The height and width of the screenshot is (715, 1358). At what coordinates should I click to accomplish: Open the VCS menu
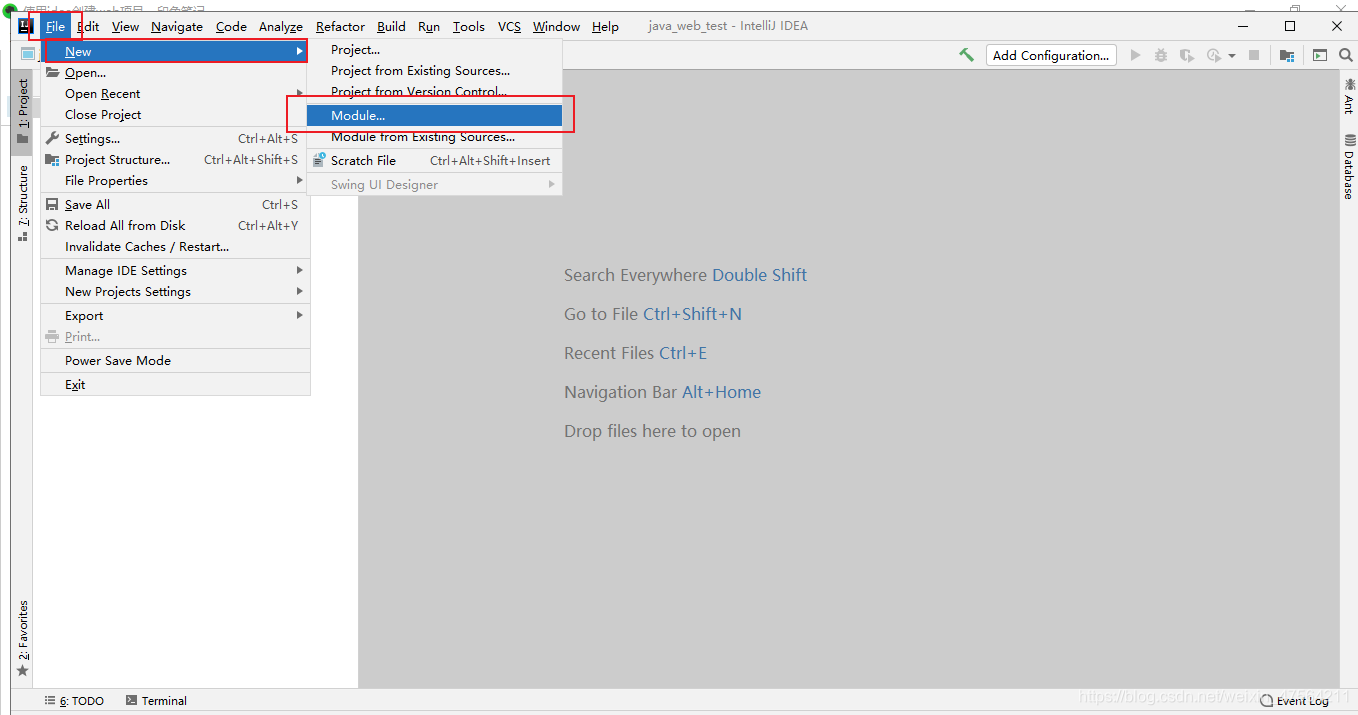coord(510,26)
